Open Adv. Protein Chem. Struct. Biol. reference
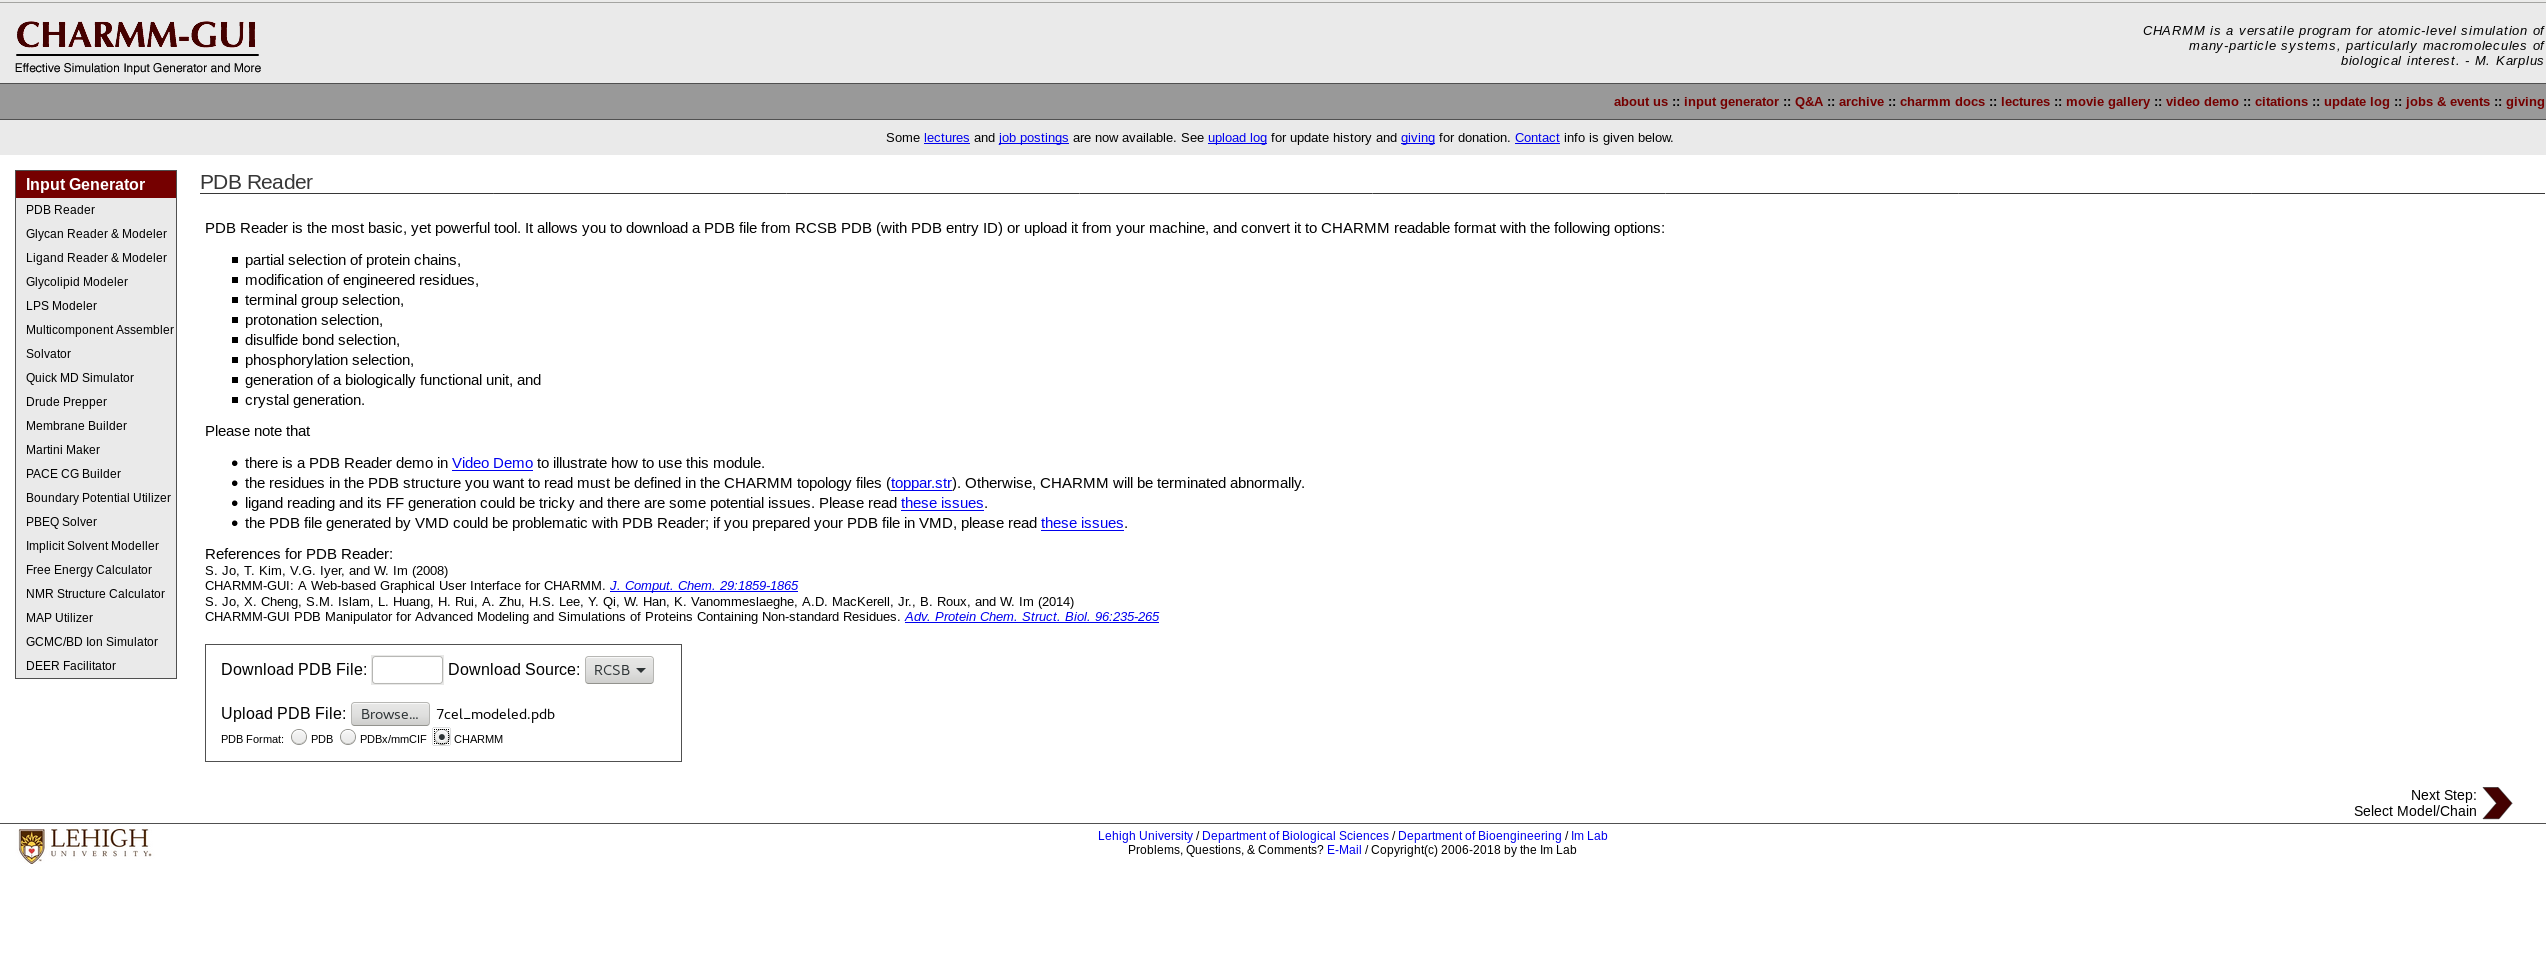2546x979 pixels. click(x=1032, y=617)
